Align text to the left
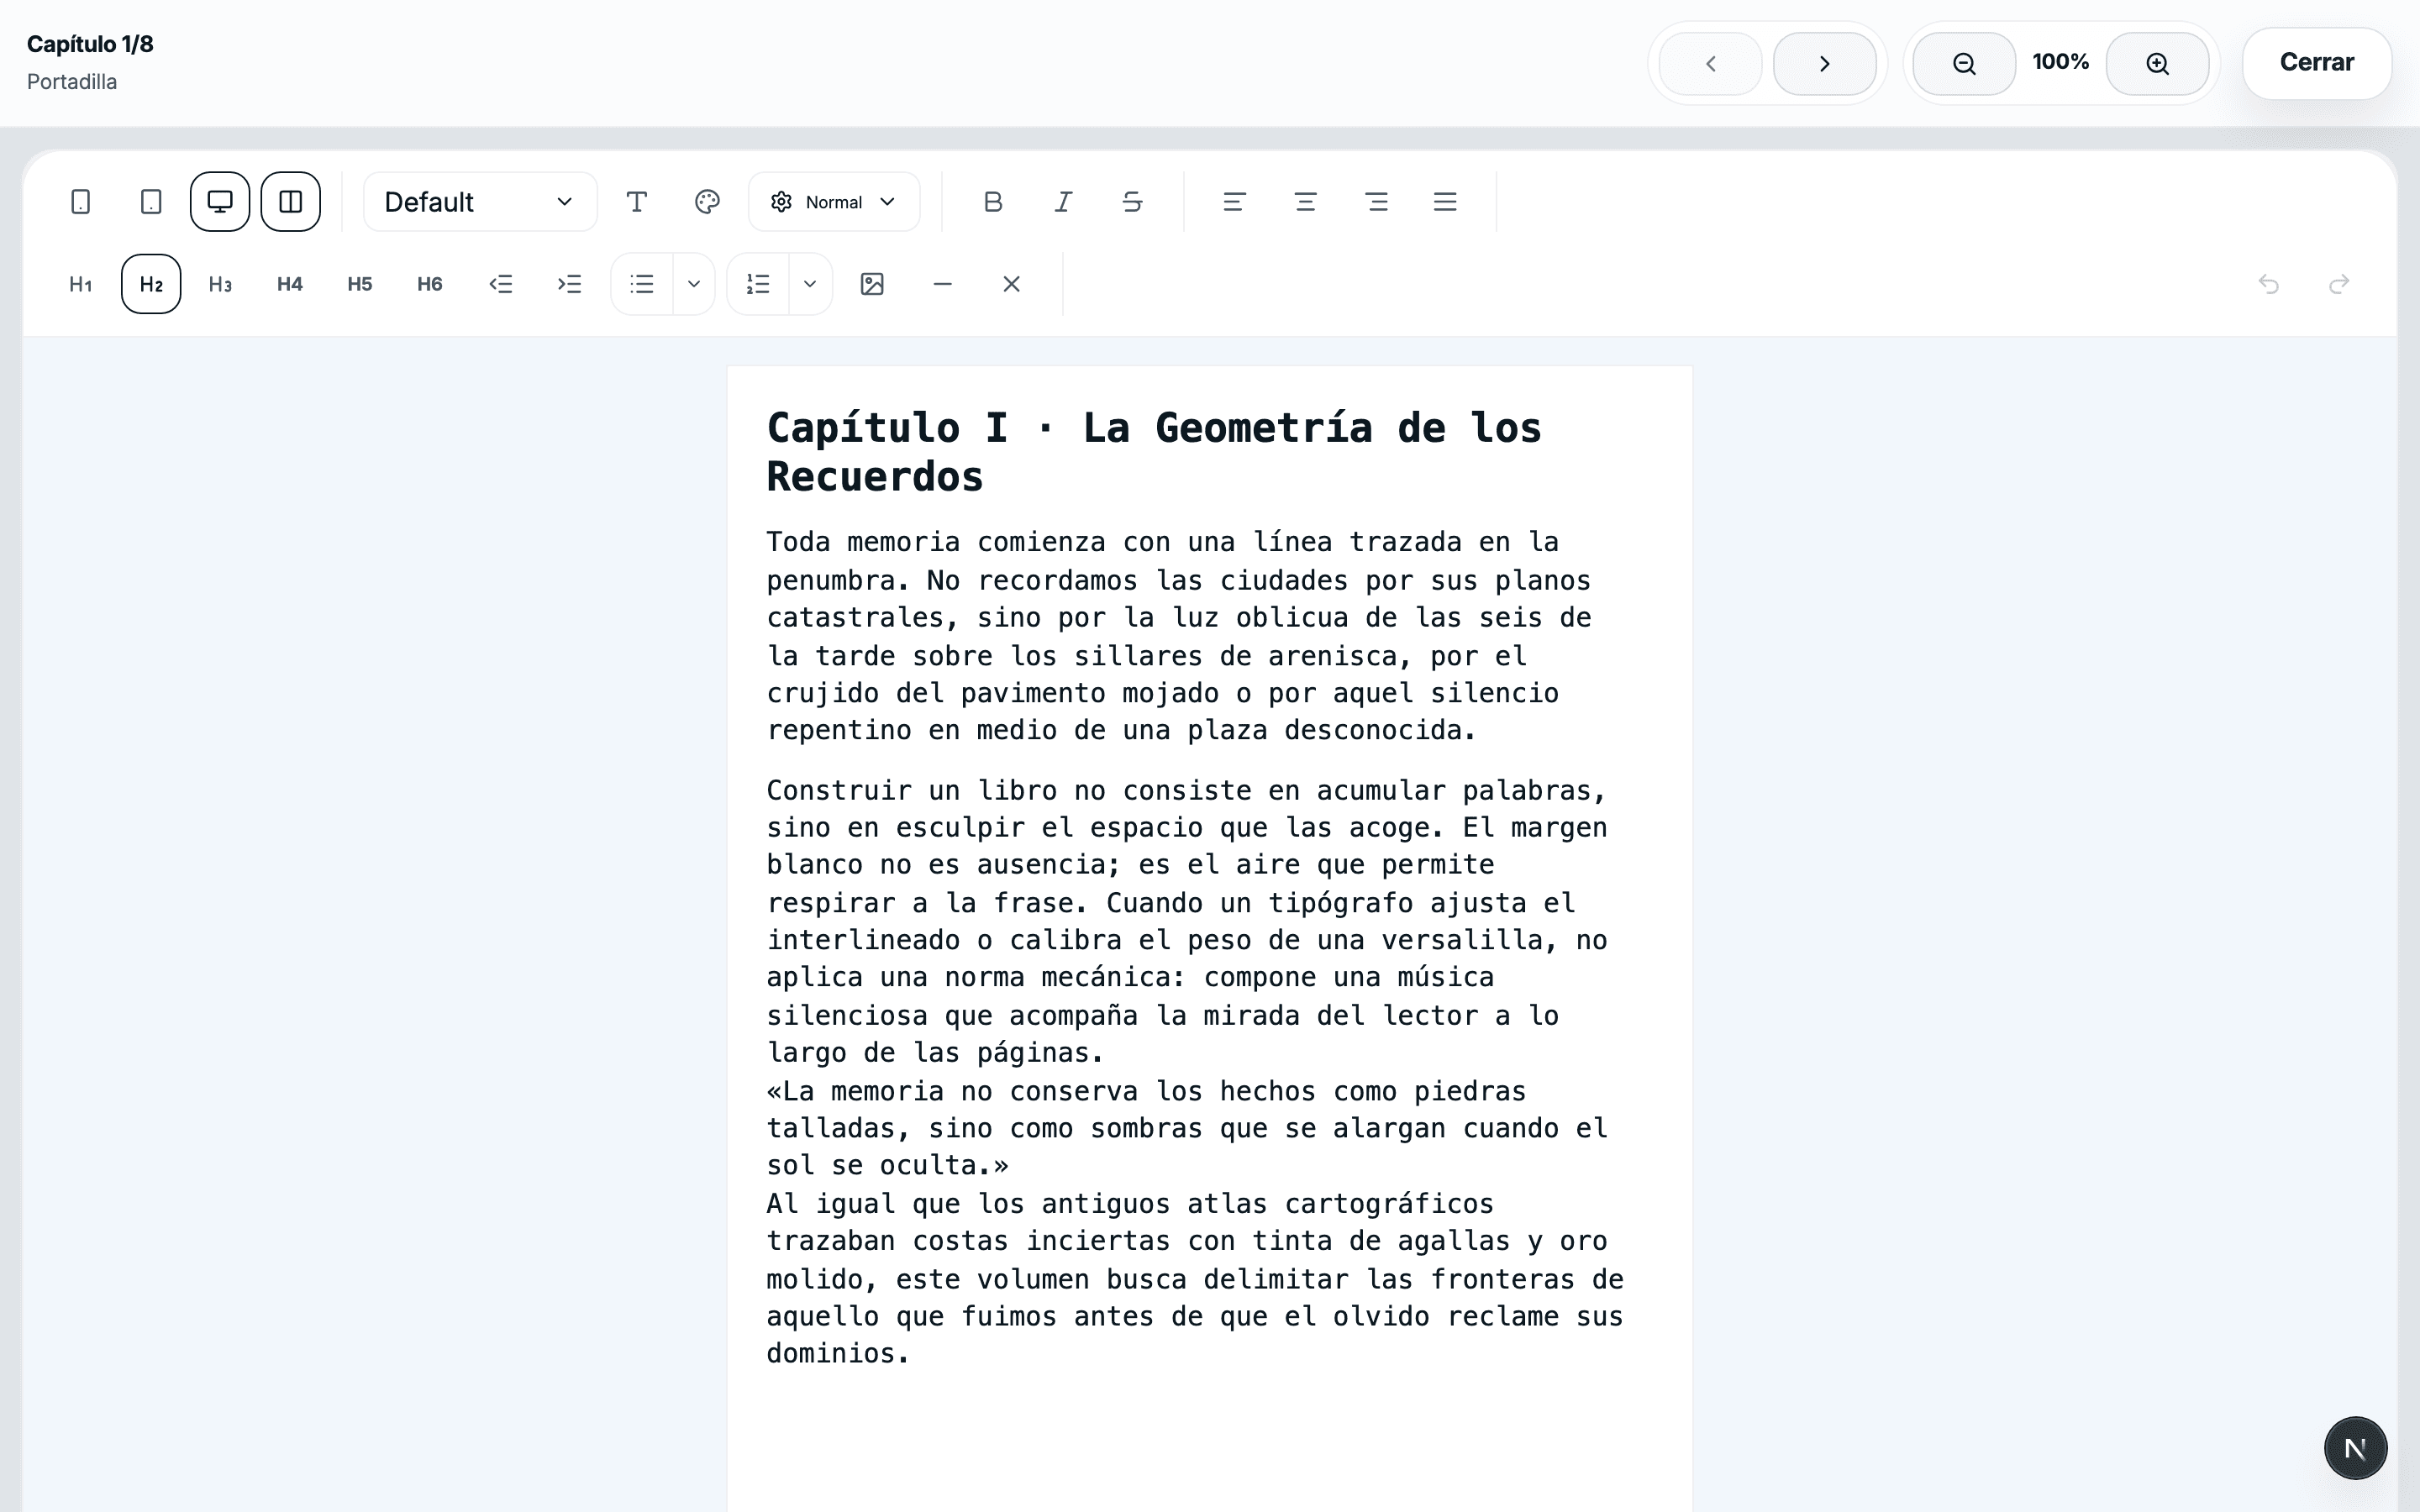This screenshot has width=2420, height=1512. click(x=1234, y=202)
